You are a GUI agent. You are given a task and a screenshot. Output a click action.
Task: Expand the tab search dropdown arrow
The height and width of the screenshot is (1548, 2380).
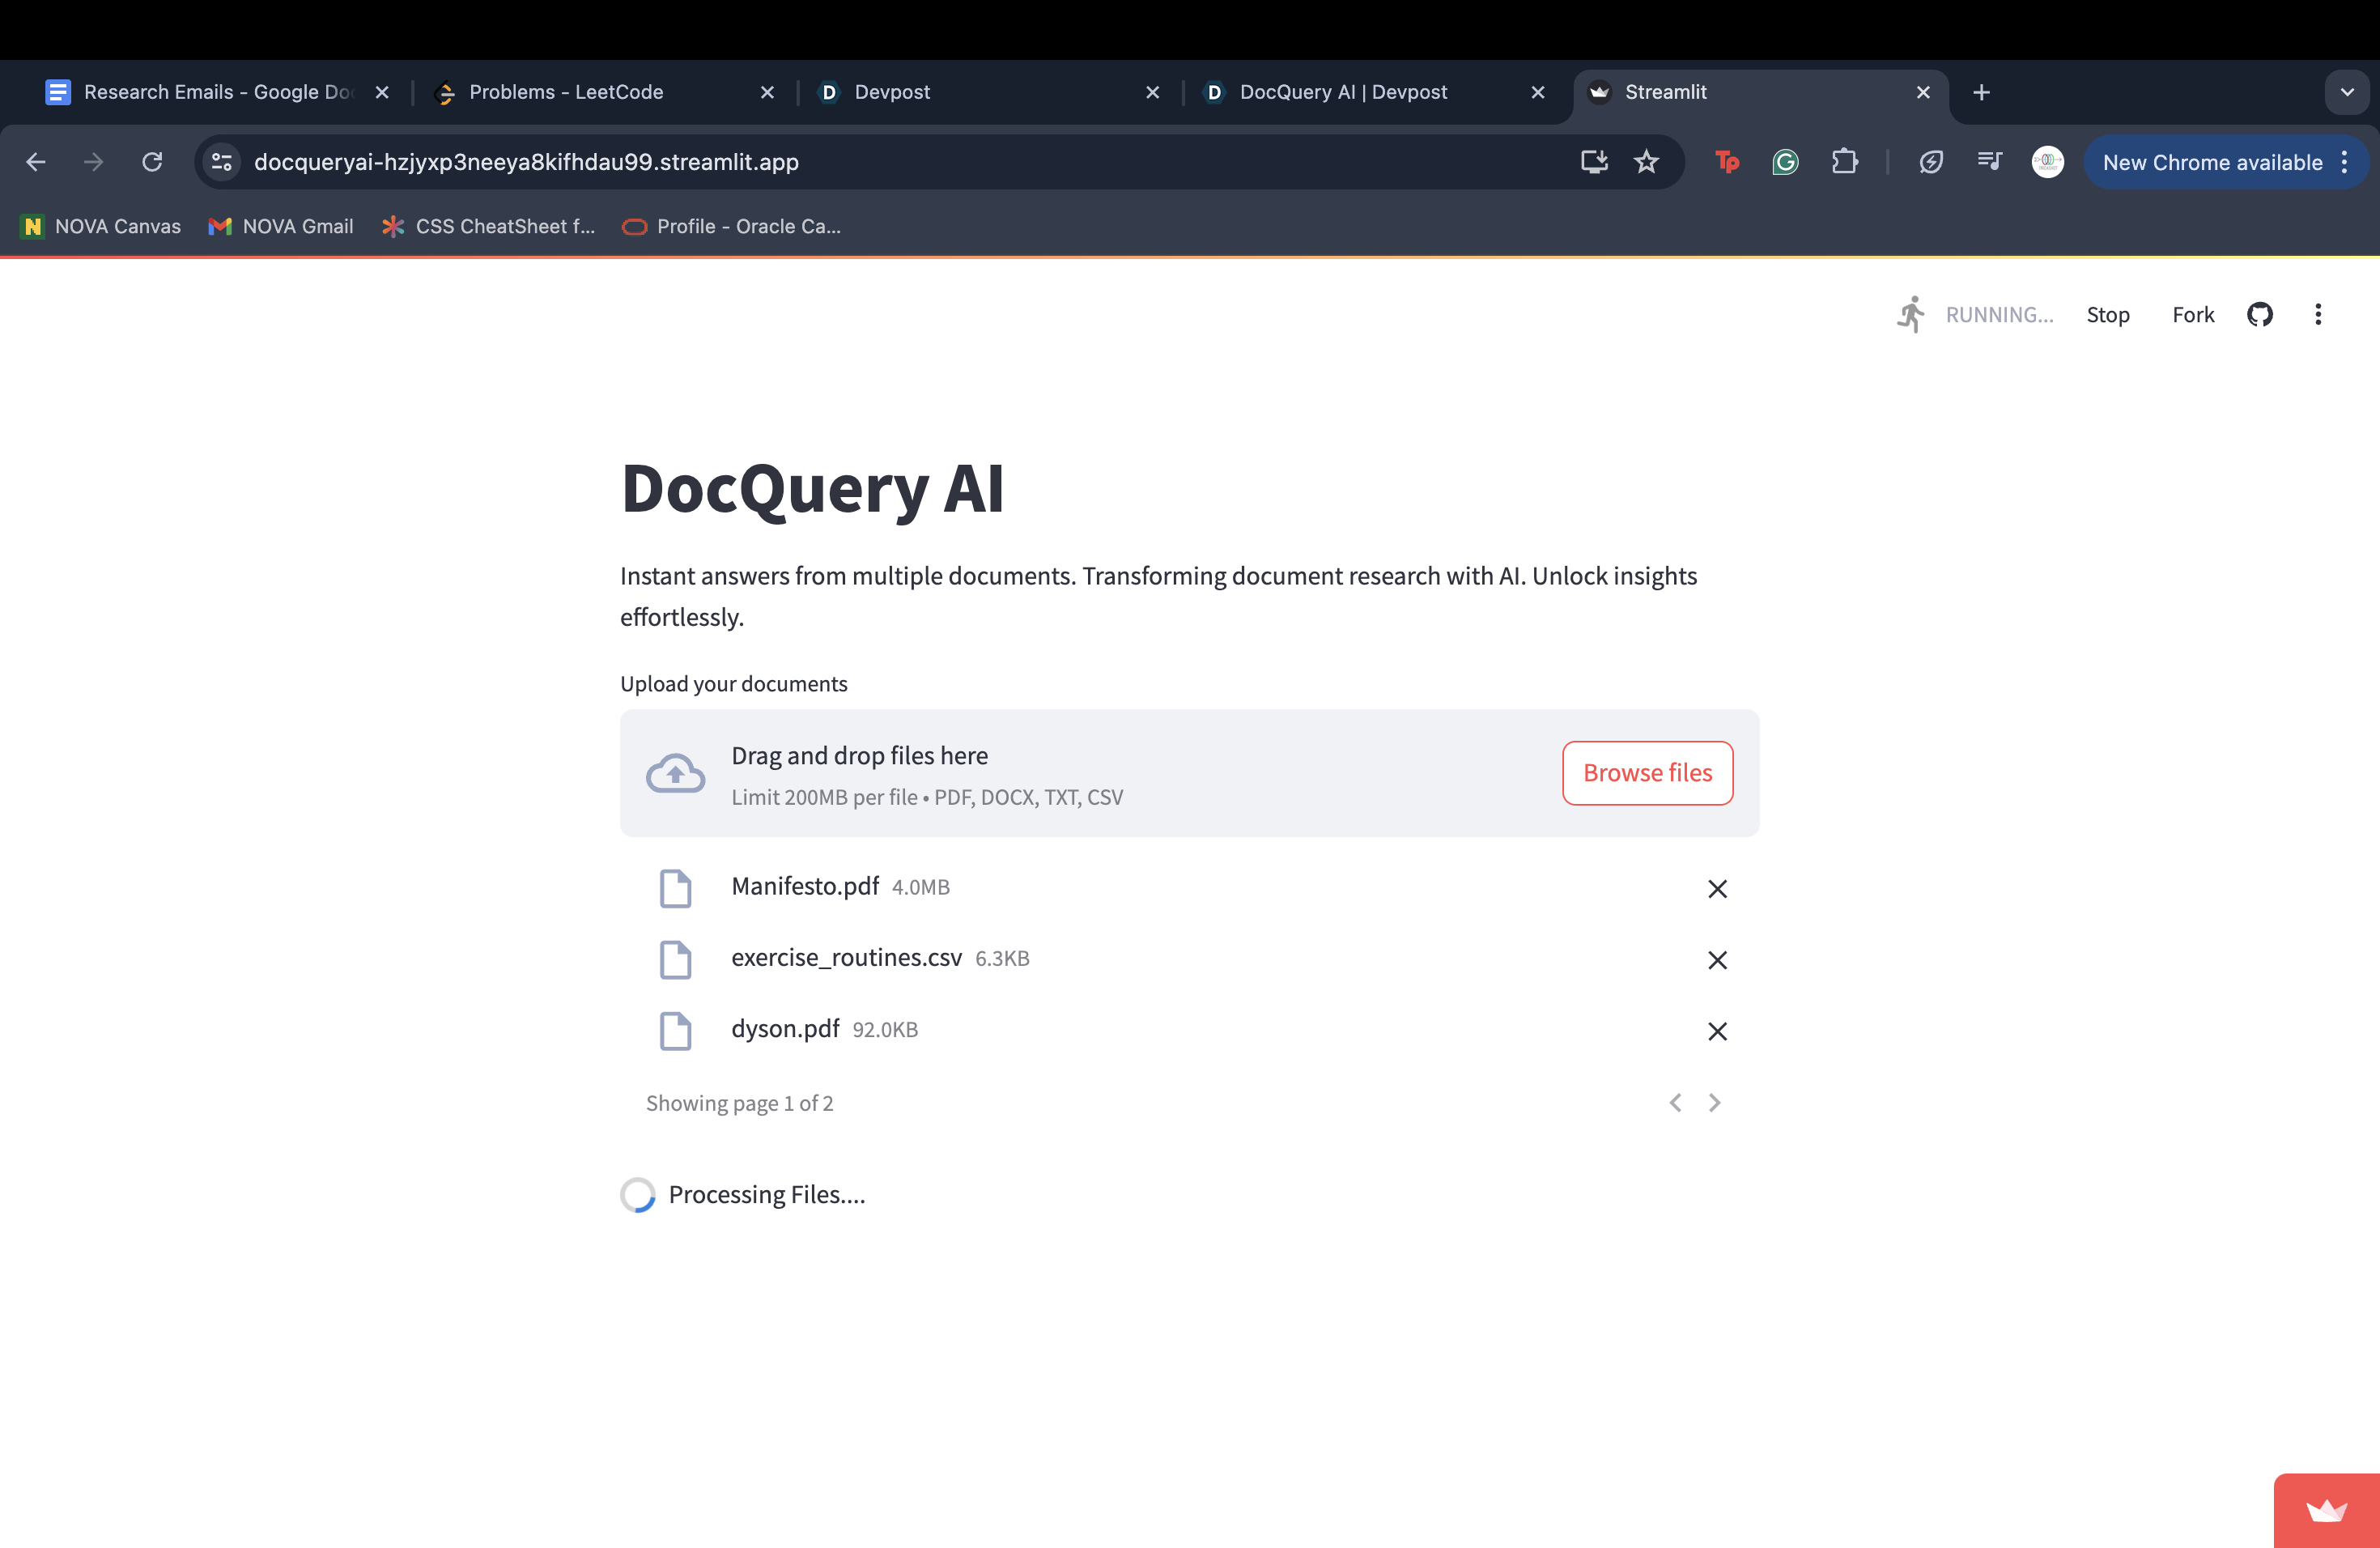[2346, 92]
